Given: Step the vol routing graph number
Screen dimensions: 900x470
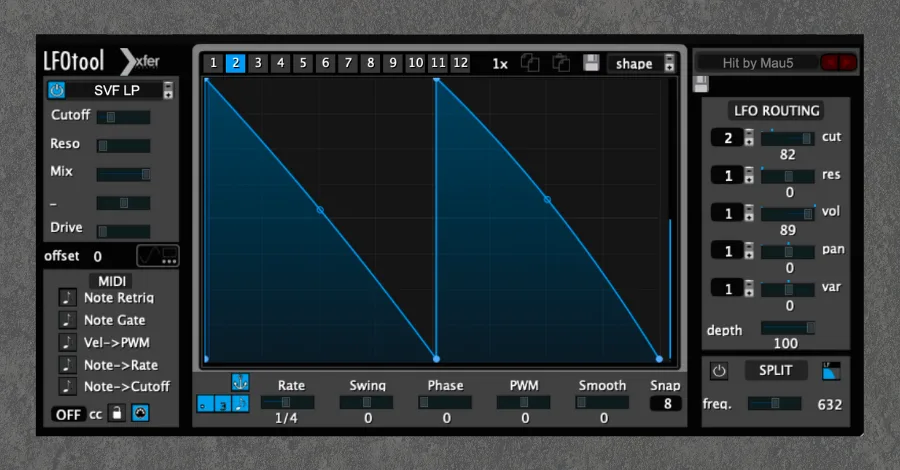Looking at the screenshot, I should 749,213.
